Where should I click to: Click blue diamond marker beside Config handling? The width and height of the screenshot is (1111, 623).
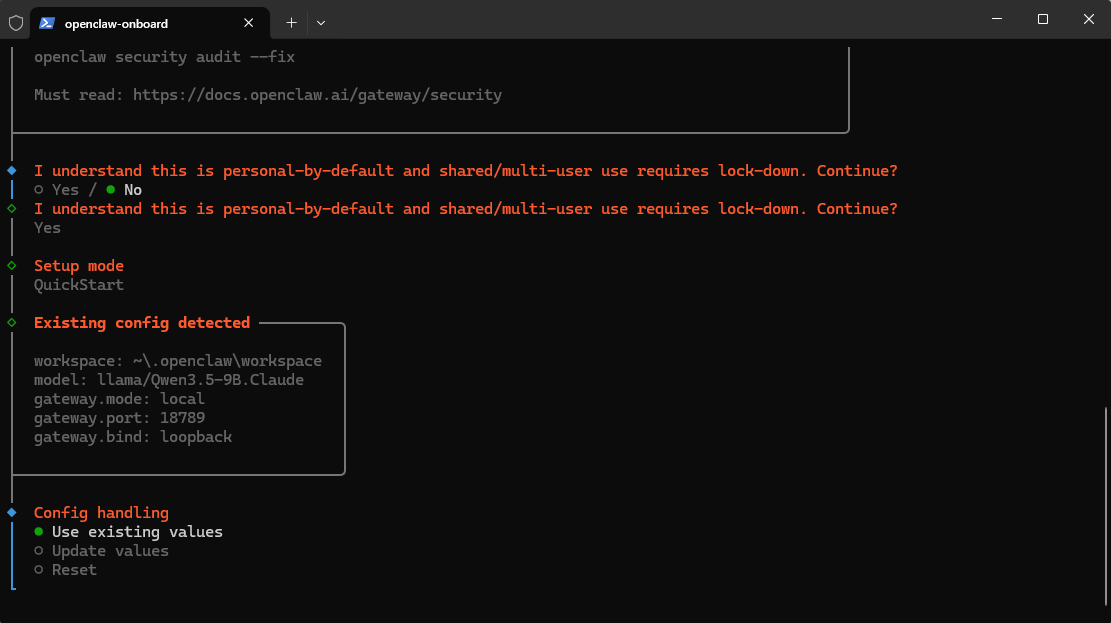pos(12,512)
